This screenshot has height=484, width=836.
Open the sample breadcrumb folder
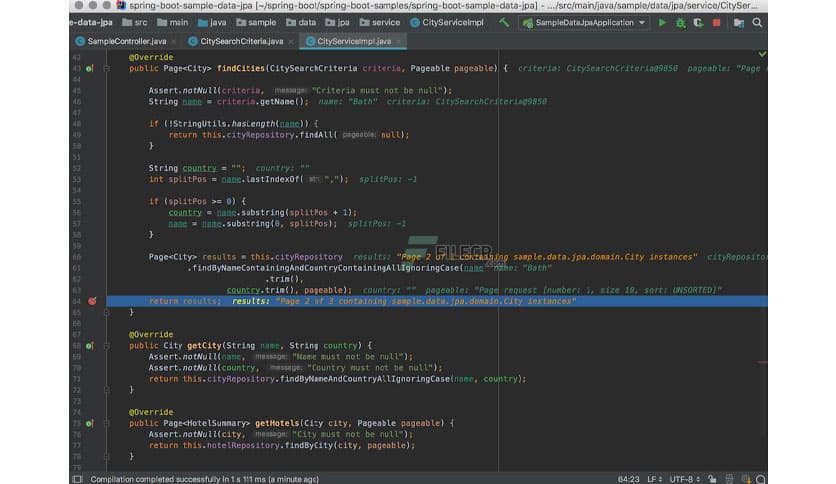(256, 23)
